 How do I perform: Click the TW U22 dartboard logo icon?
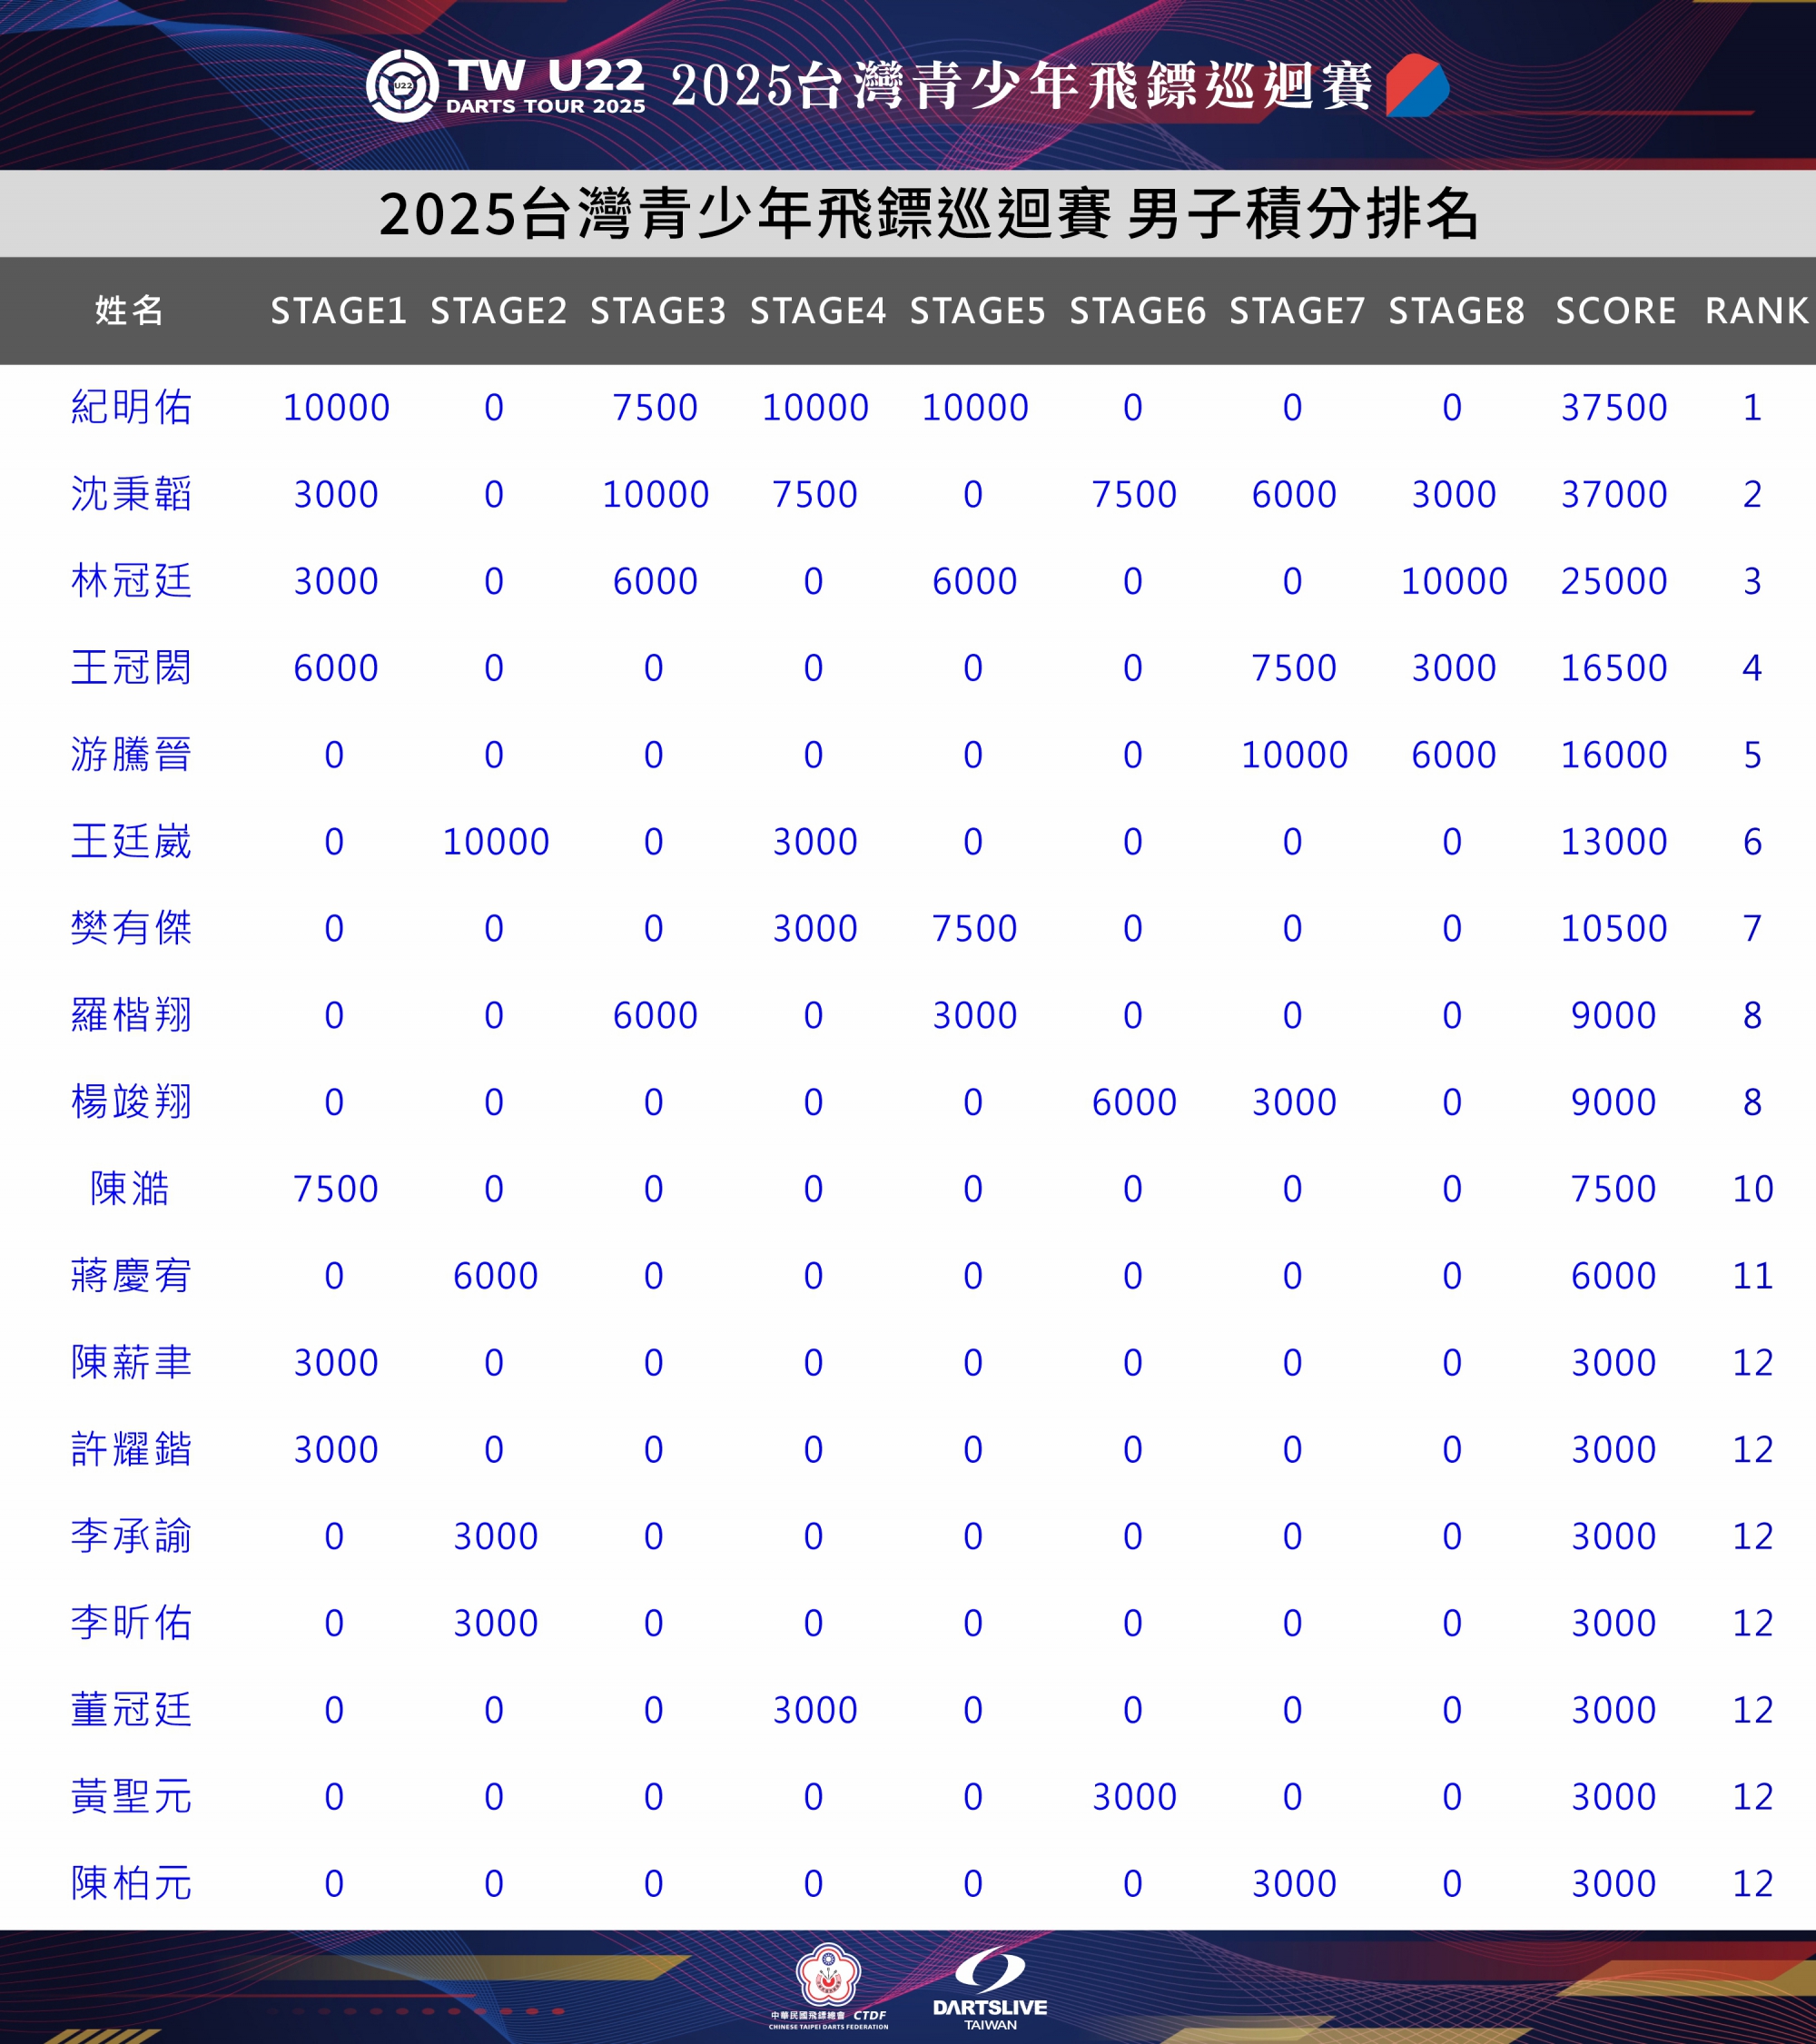[402, 86]
